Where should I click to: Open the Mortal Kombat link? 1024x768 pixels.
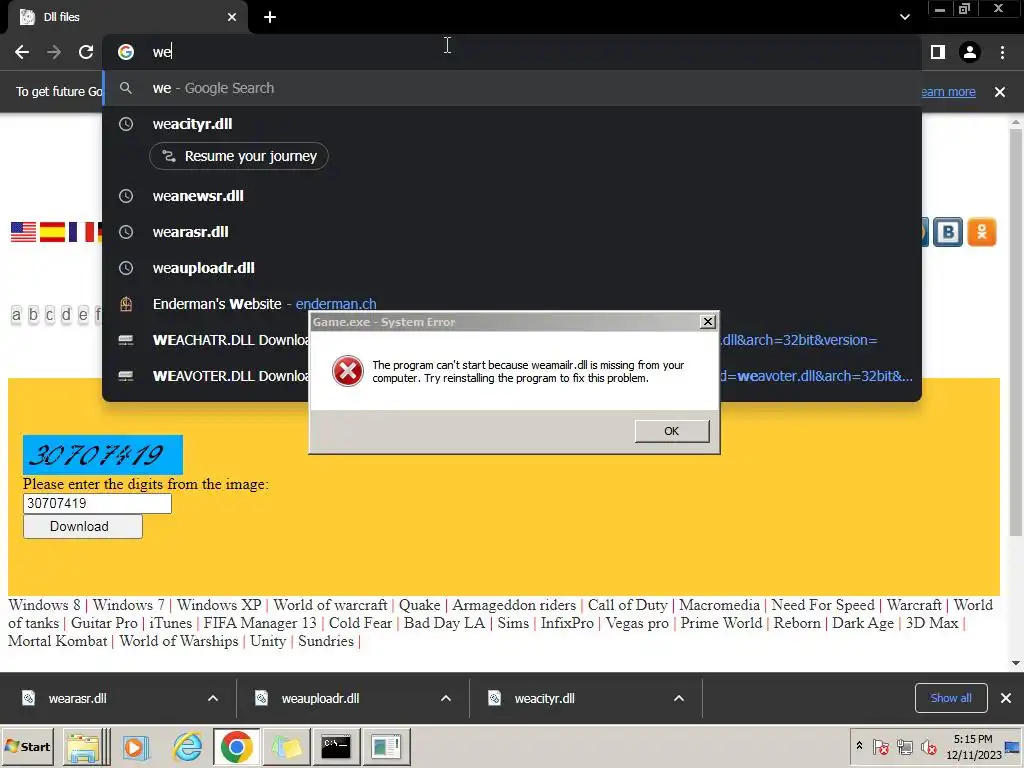[57, 641]
